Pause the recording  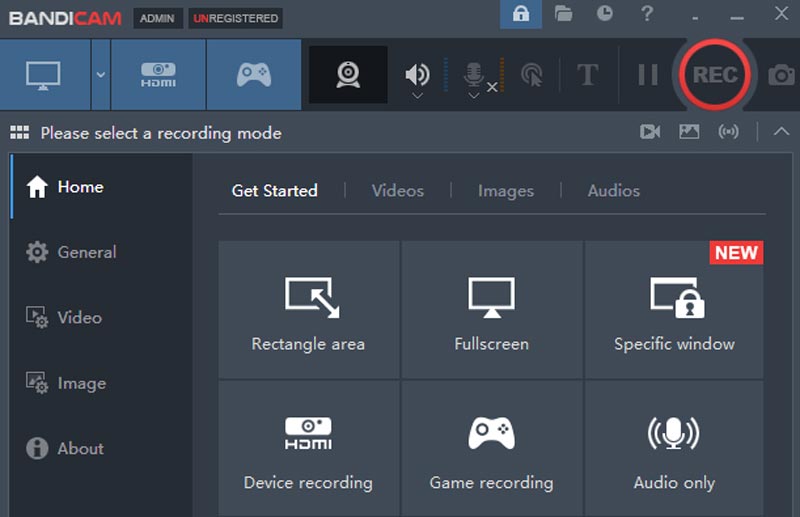click(x=648, y=75)
